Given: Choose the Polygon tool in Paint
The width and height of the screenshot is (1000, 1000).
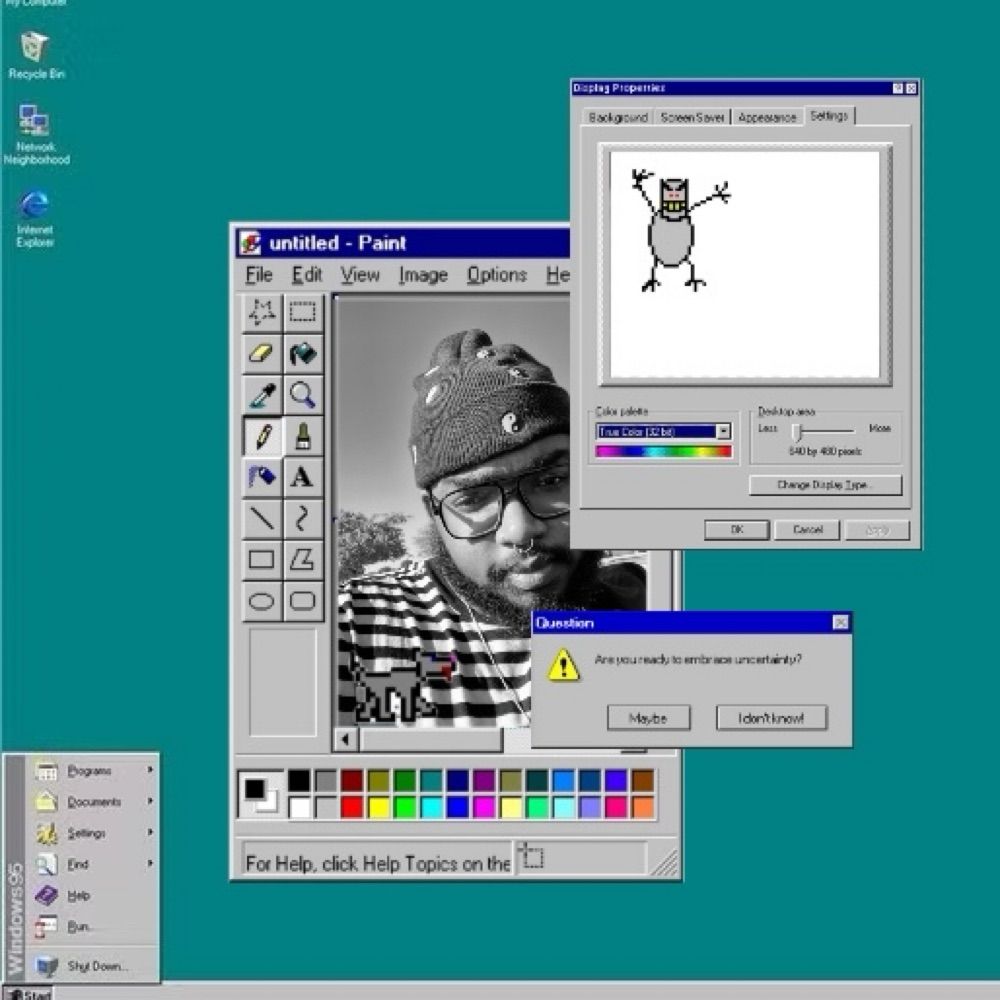Looking at the screenshot, I should point(302,560).
